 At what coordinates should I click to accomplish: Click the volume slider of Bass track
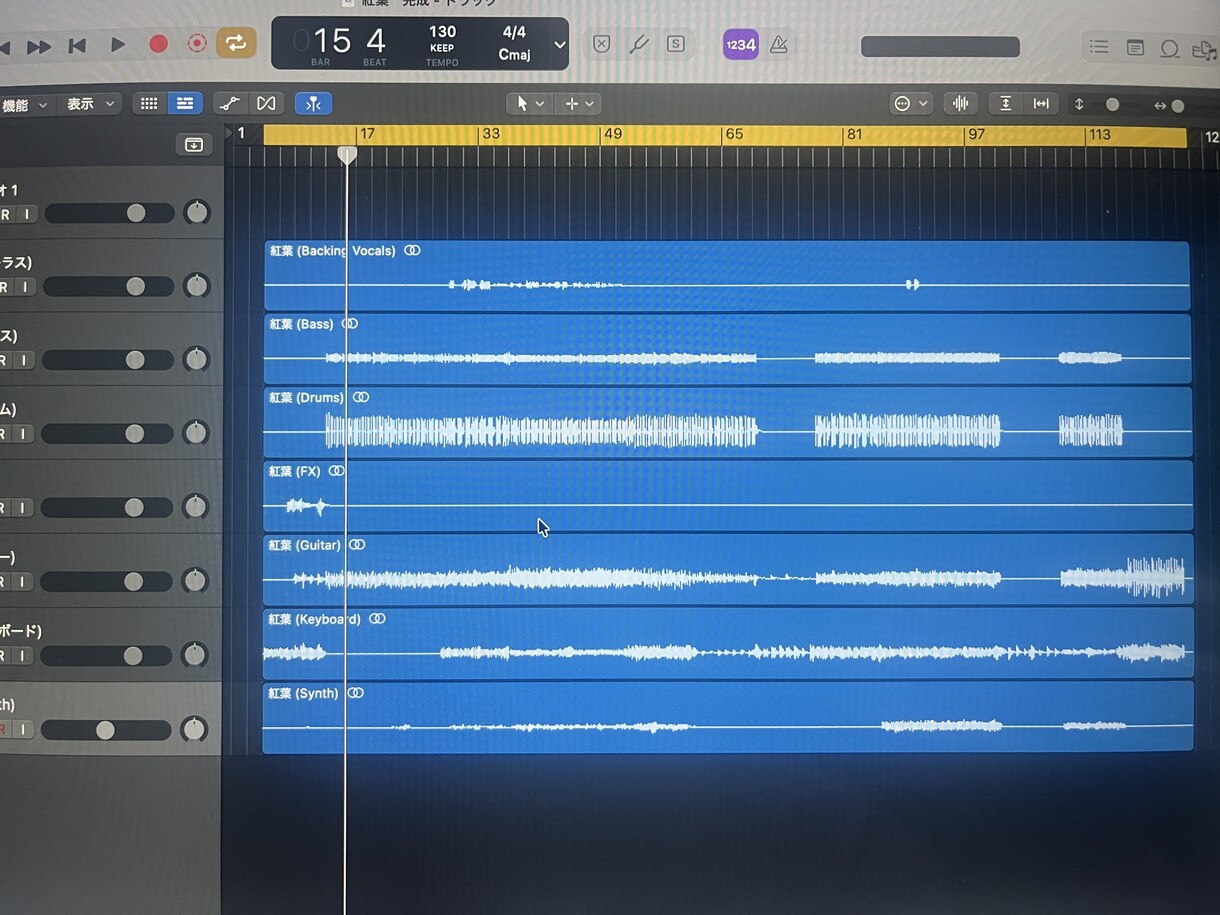(108, 360)
